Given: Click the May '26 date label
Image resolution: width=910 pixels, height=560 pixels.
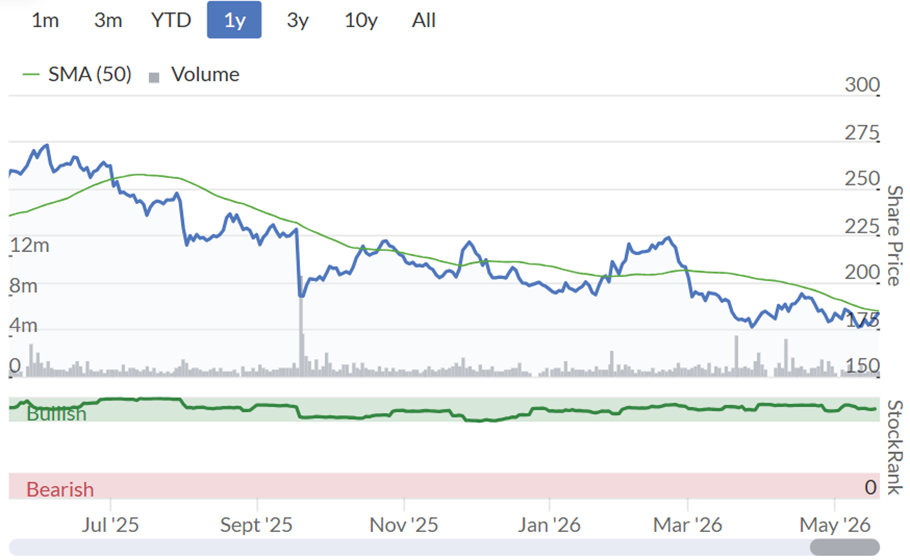Looking at the screenshot, I should click(x=835, y=525).
